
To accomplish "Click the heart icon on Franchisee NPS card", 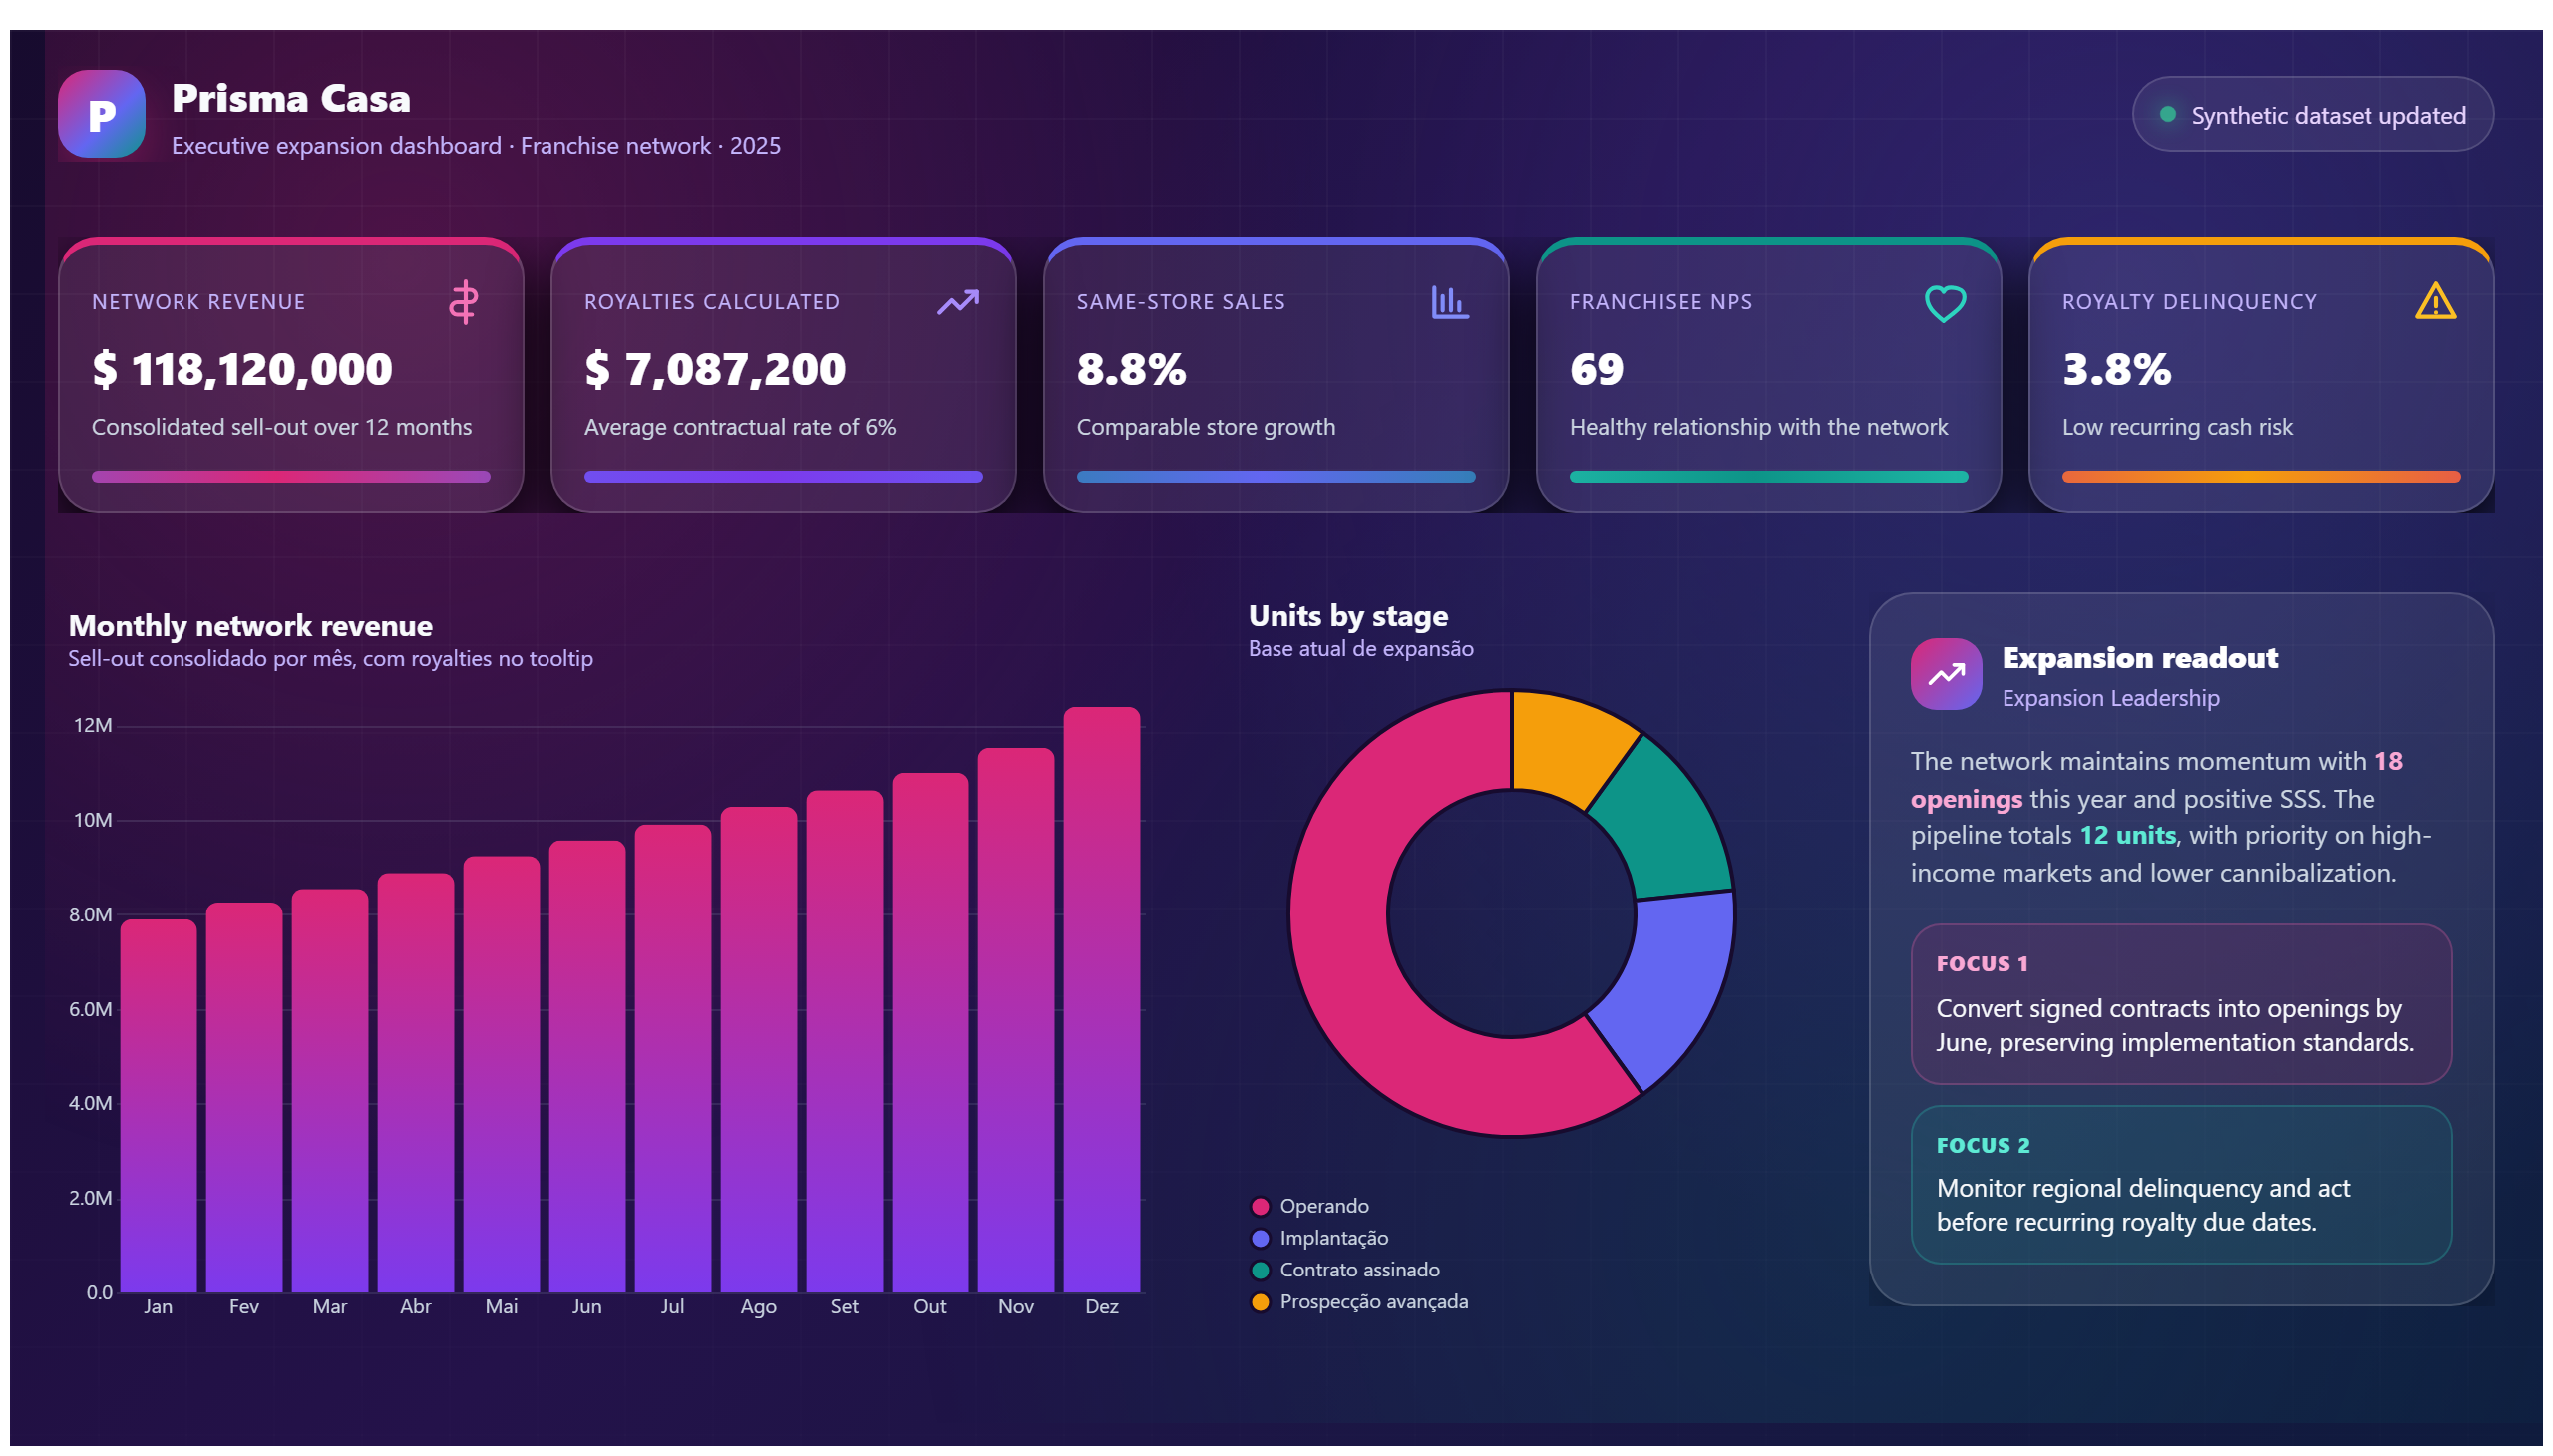I will coord(1944,303).
